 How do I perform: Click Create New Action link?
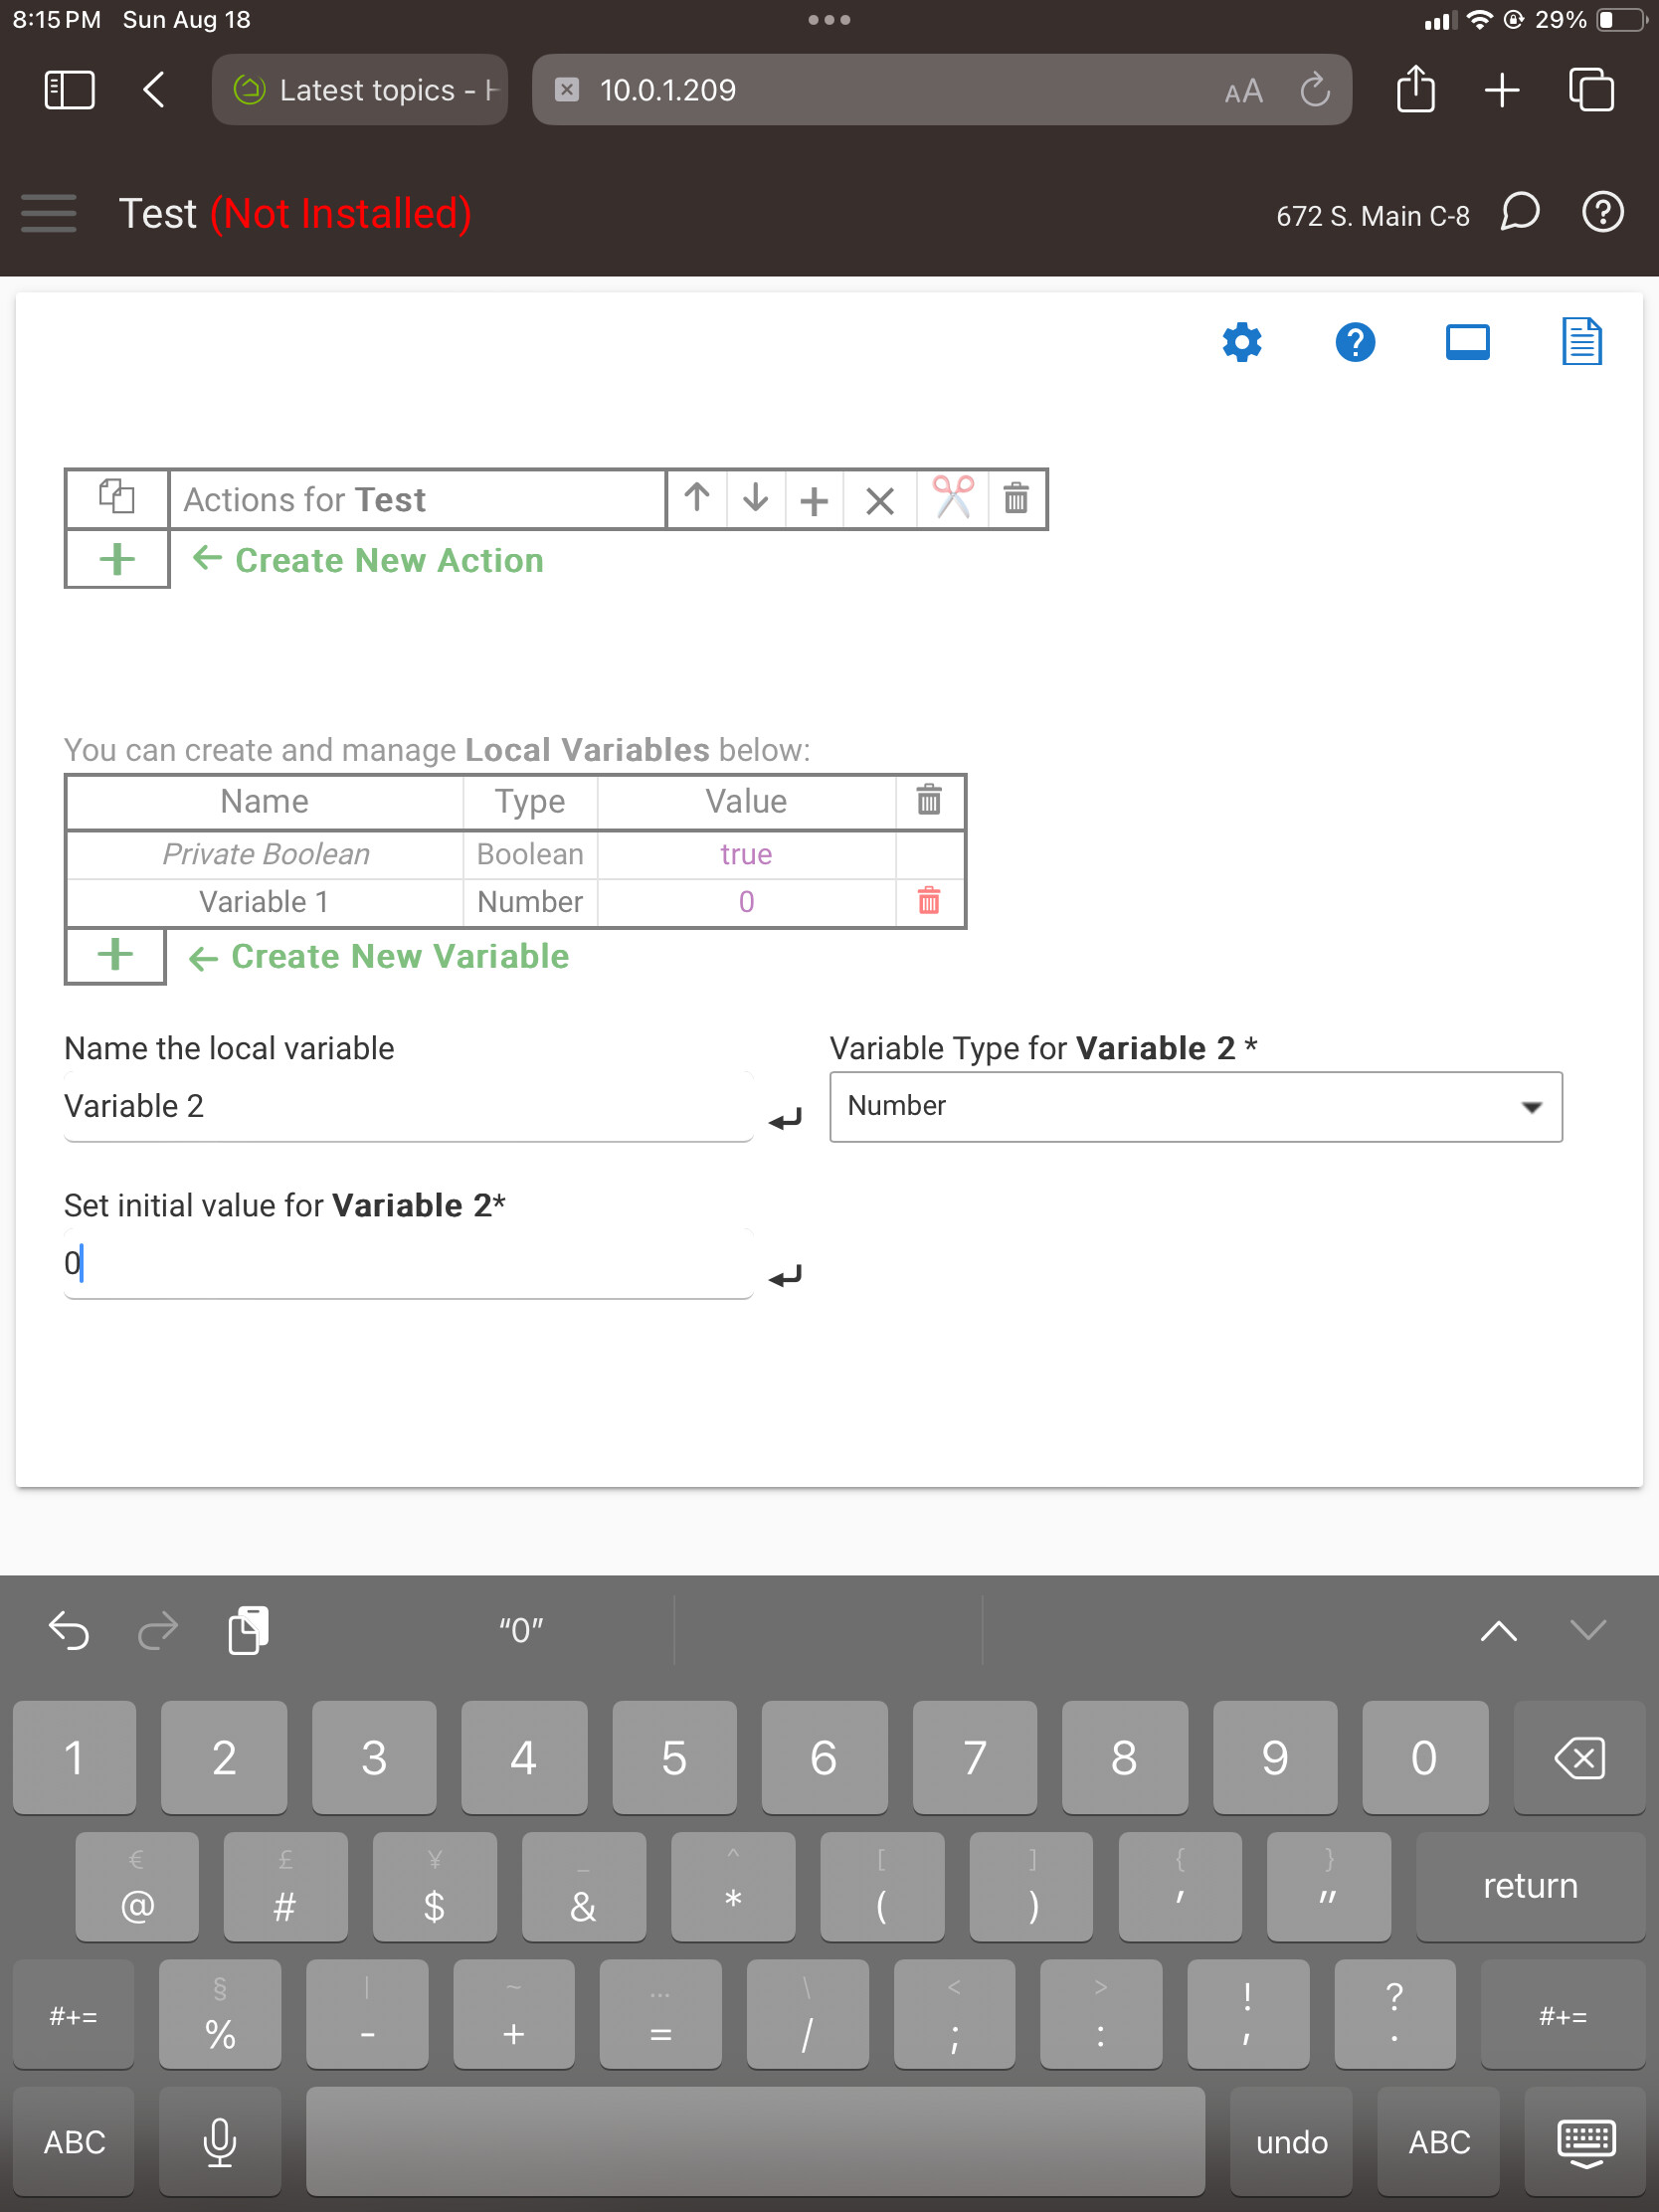point(388,560)
